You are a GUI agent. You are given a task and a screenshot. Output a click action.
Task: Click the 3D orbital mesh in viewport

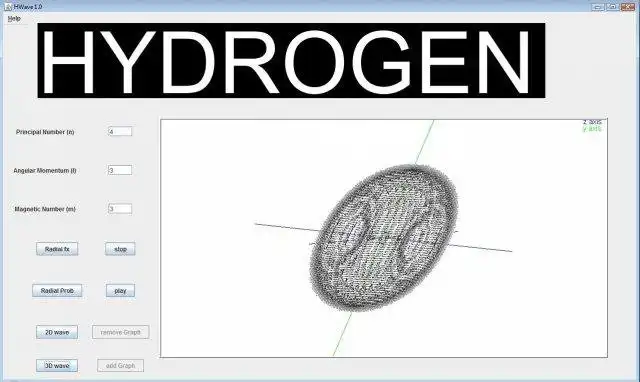(384, 238)
